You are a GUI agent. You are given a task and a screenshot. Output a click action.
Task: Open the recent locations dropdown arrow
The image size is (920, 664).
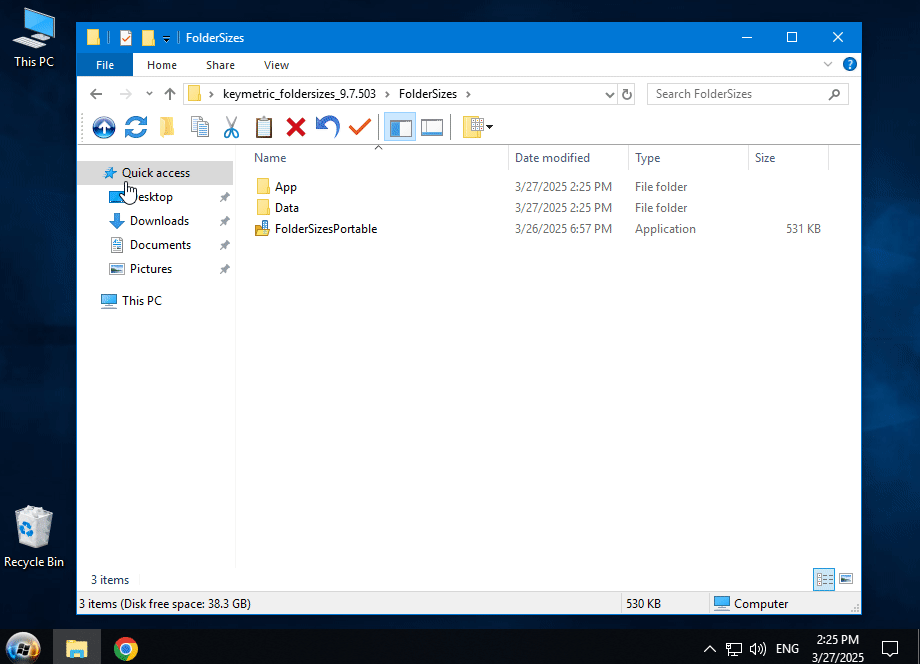click(x=149, y=94)
